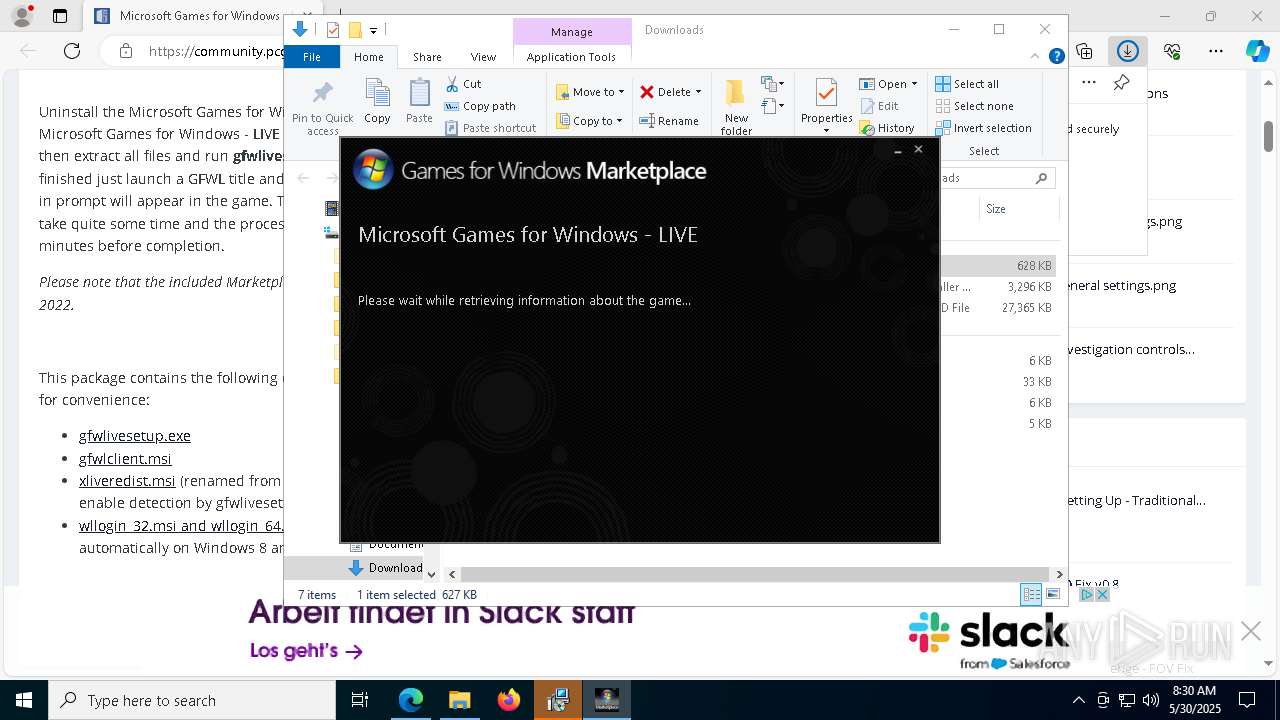Click Select none in the ribbon
The width and height of the screenshot is (1280, 720).
(x=974, y=106)
